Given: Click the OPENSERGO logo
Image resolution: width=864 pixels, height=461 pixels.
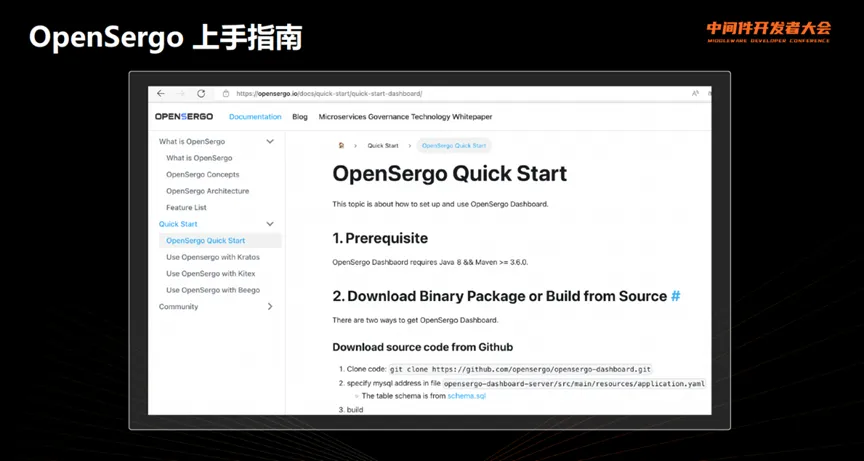Looking at the screenshot, I should point(184,117).
